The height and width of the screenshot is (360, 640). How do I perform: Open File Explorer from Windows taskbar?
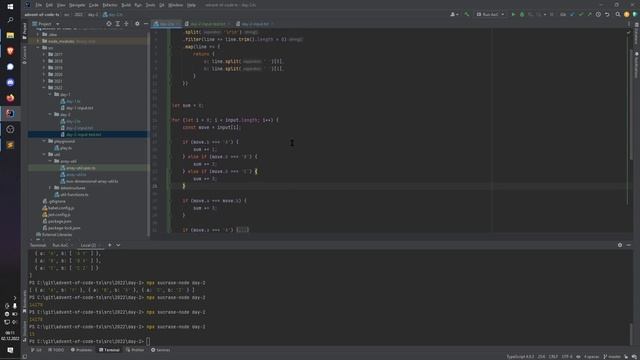tap(10, 36)
